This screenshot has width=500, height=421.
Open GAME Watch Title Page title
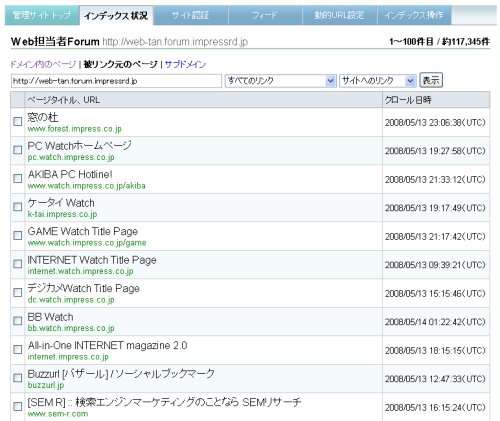tap(83, 231)
